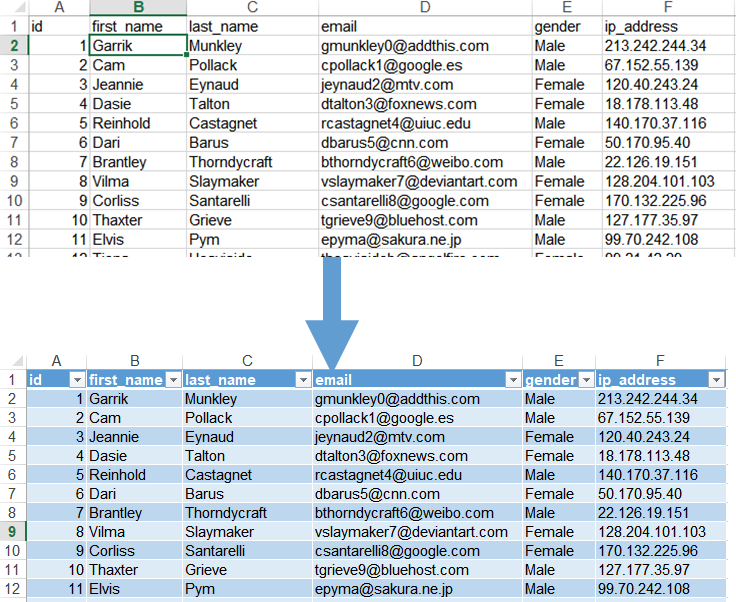
Task: Click gmunkley0@addthis.com in the upper sheet
Action: [x=405, y=46]
